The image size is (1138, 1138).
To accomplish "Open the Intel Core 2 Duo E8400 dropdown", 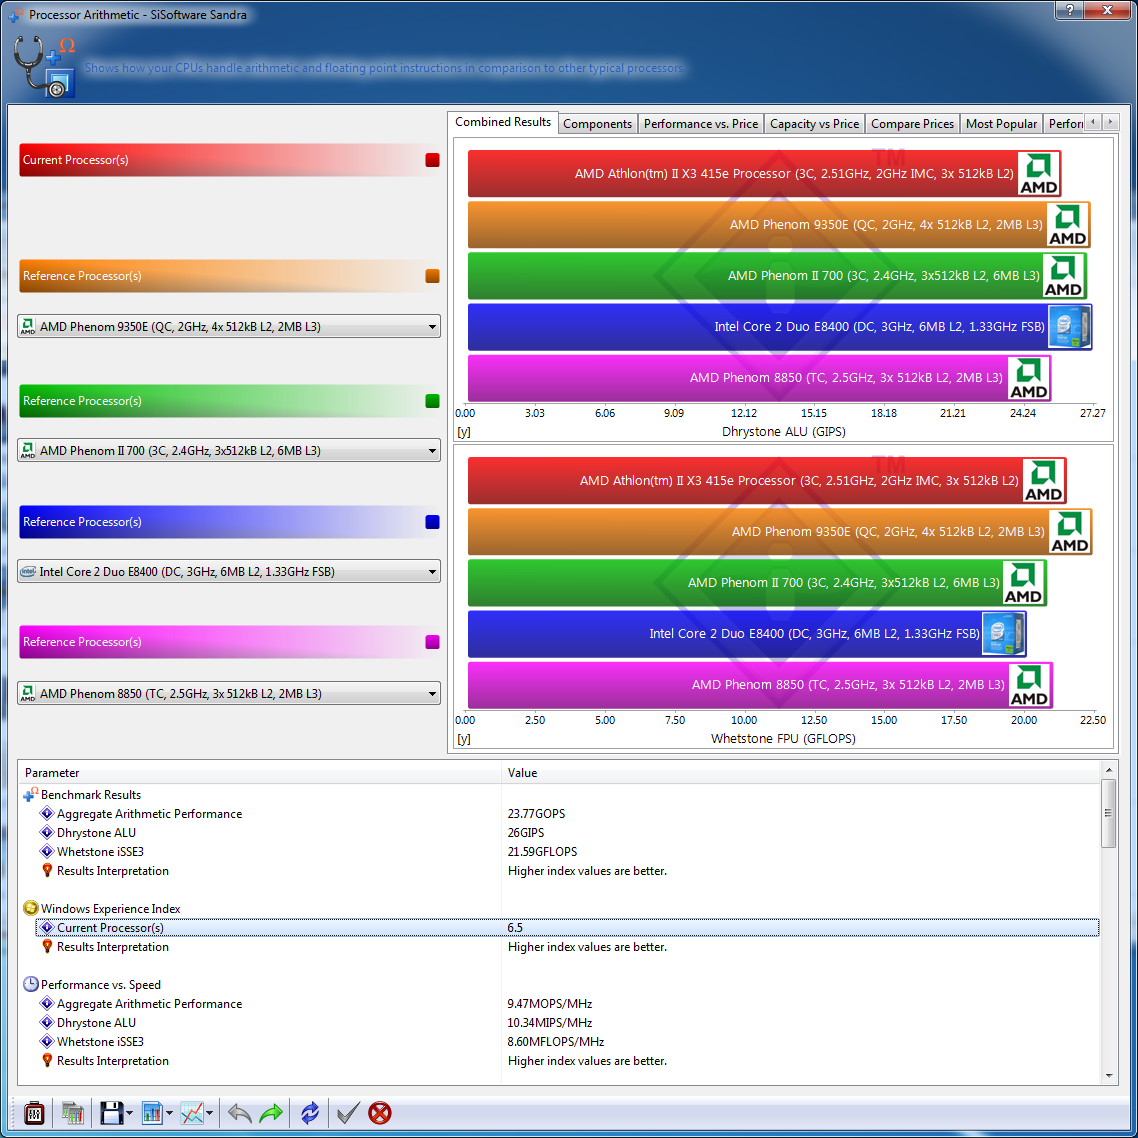I will (x=229, y=572).
